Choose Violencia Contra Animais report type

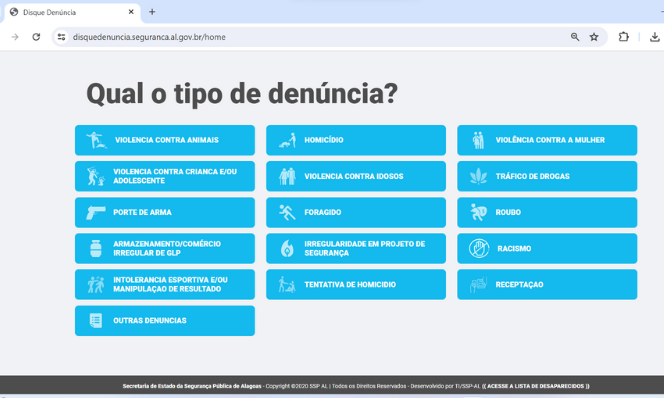click(x=165, y=140)
